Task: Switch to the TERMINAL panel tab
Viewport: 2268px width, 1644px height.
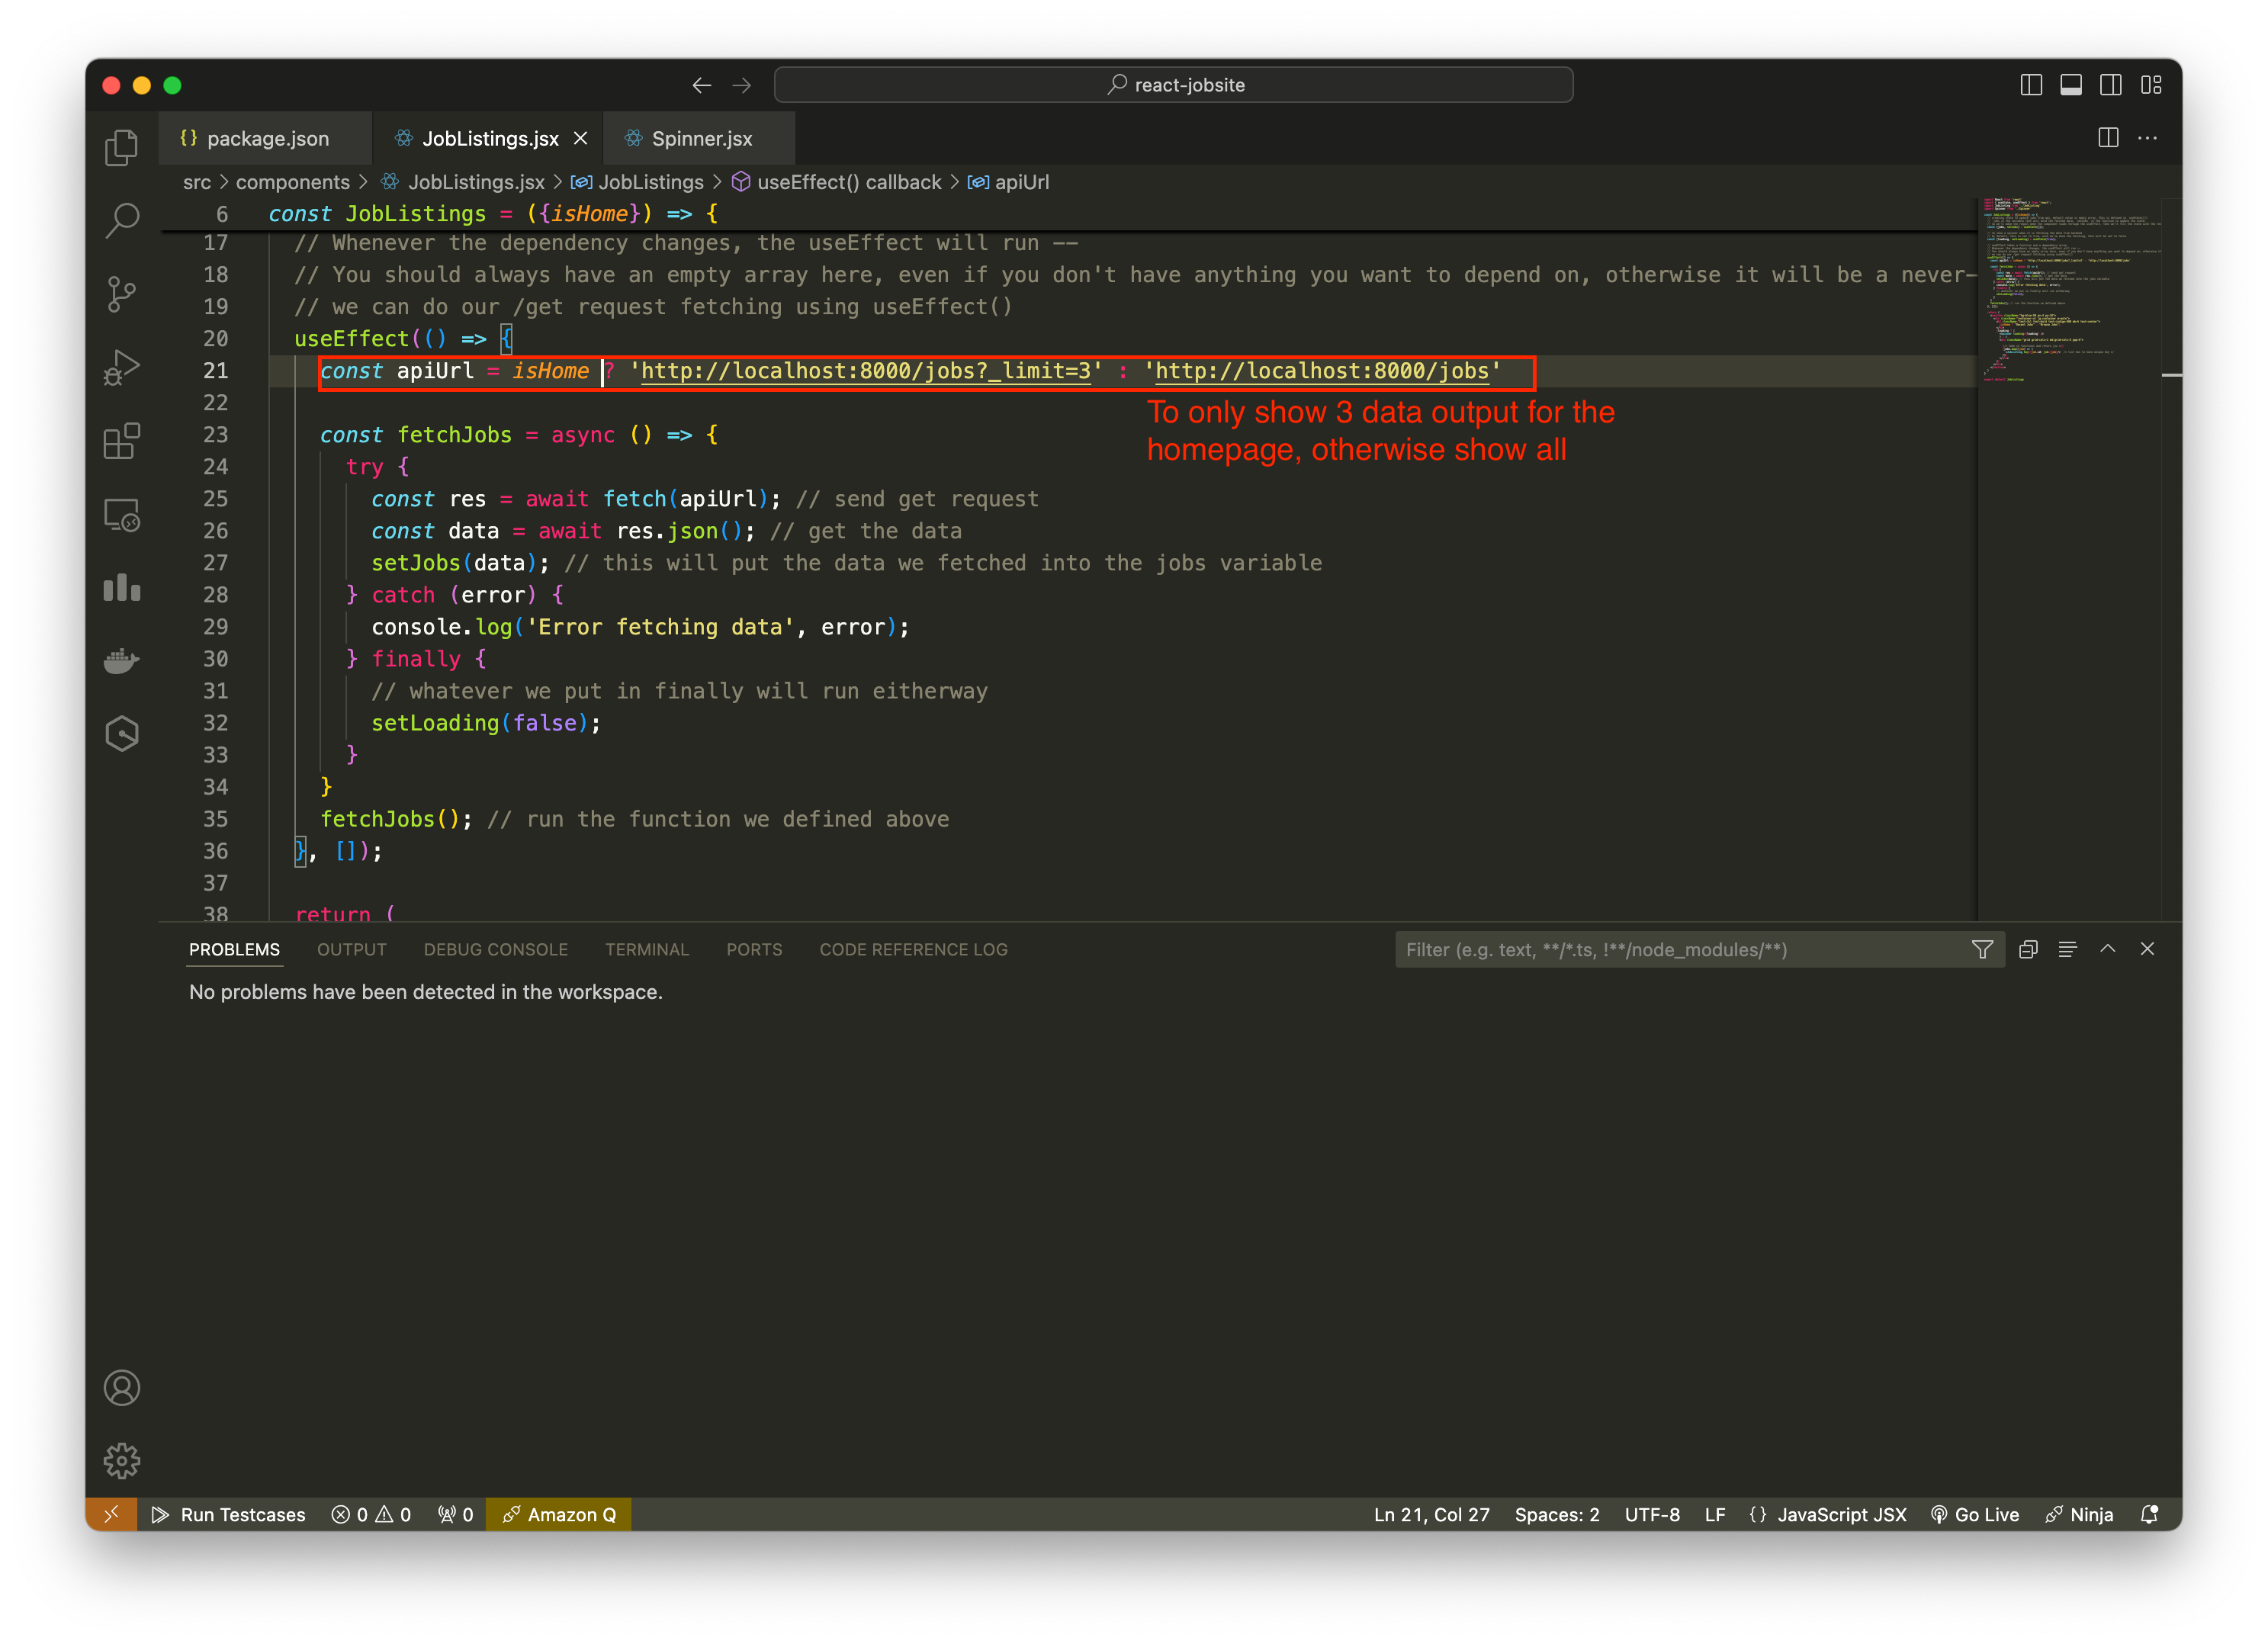Action: (x=647, y=949)
